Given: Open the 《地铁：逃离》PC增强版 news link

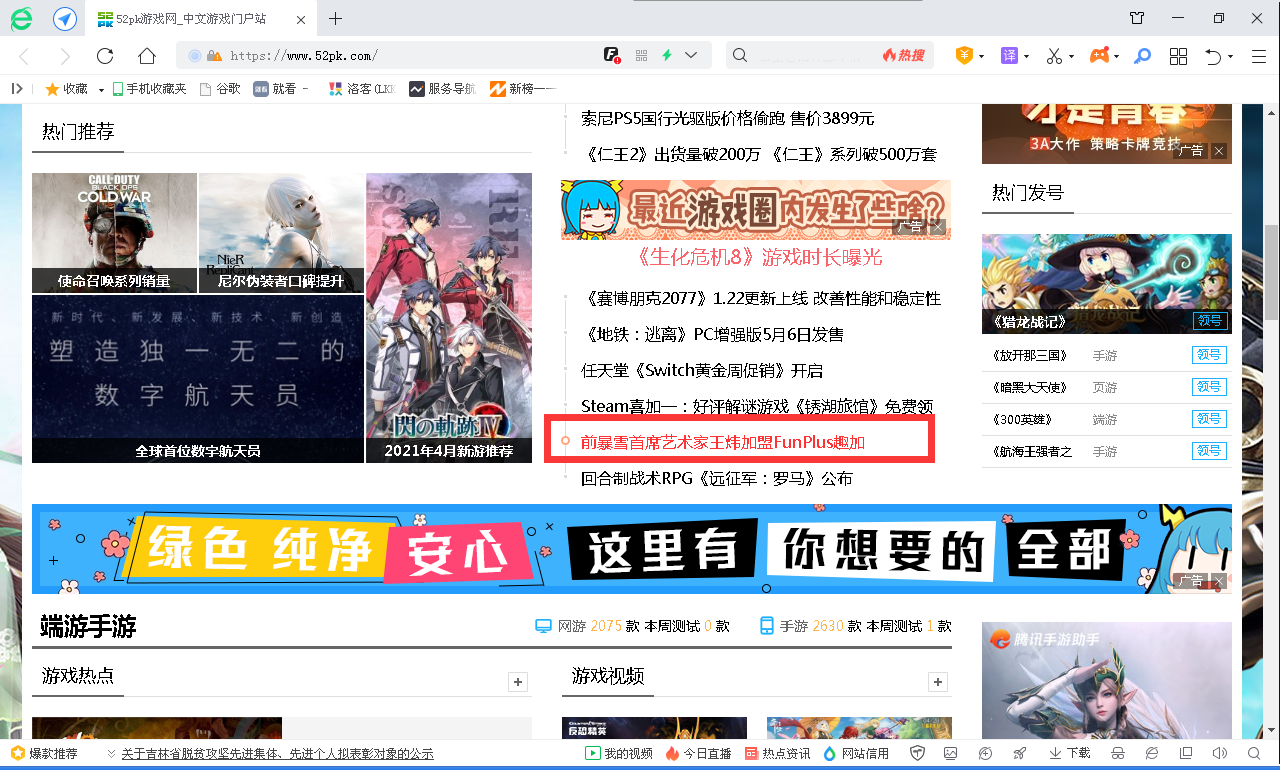Looking at the screenshot, I should coord(712,334).
